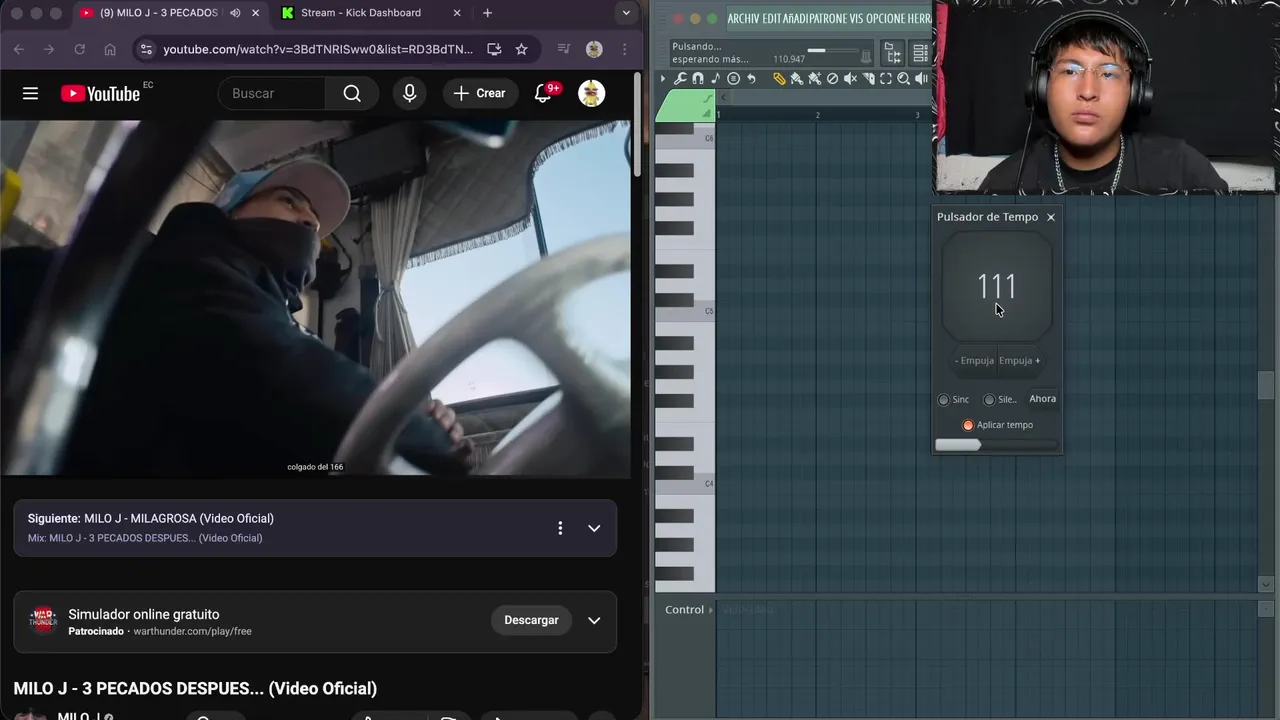Click the piano roll vertical scrollbar handle
The height and width of the screenshot is (720, 1280).
tap(1266, 385)
